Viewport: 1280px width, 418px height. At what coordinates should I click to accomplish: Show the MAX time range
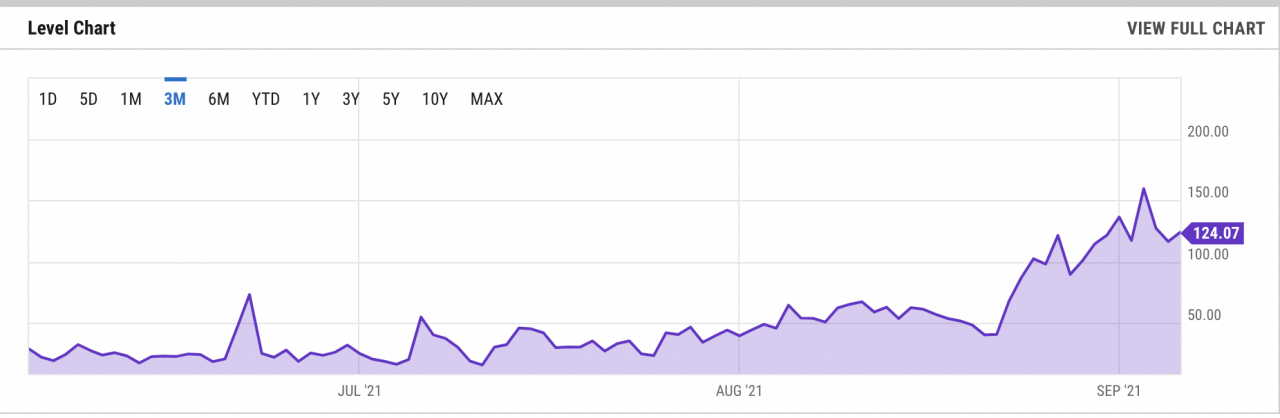(x=487, y=99)
